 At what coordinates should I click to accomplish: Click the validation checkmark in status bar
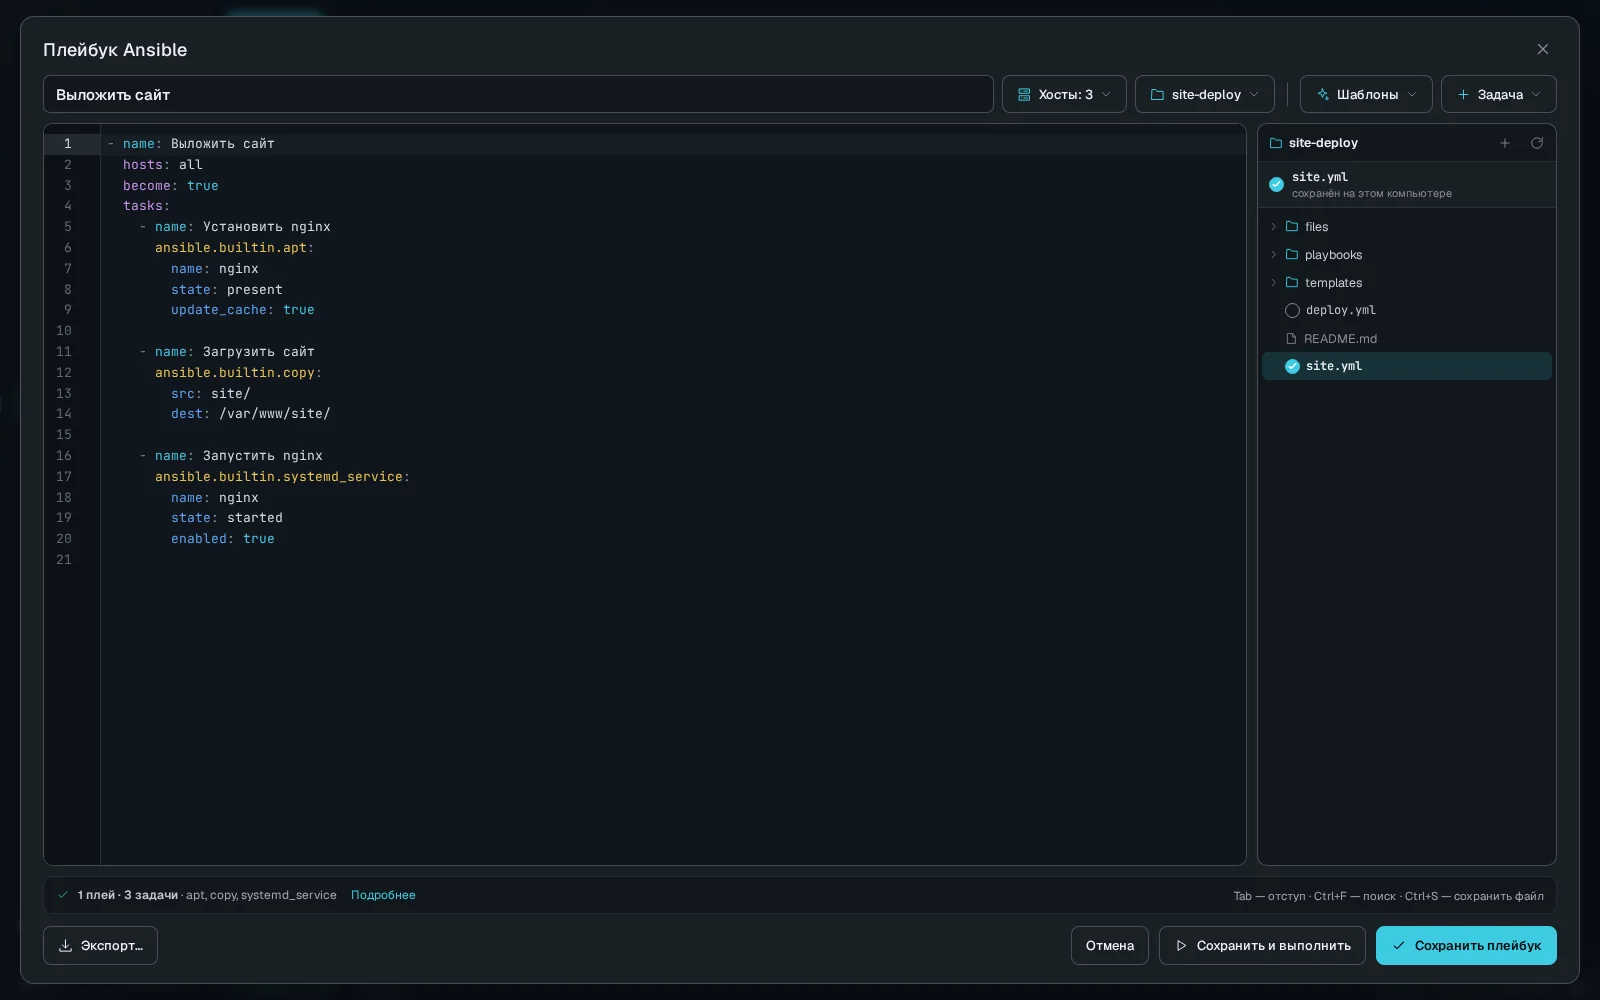63,895
